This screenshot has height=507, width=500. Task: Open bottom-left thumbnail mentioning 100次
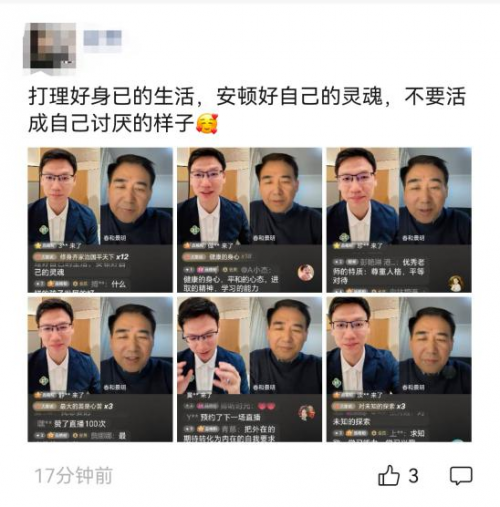[100, 369]
